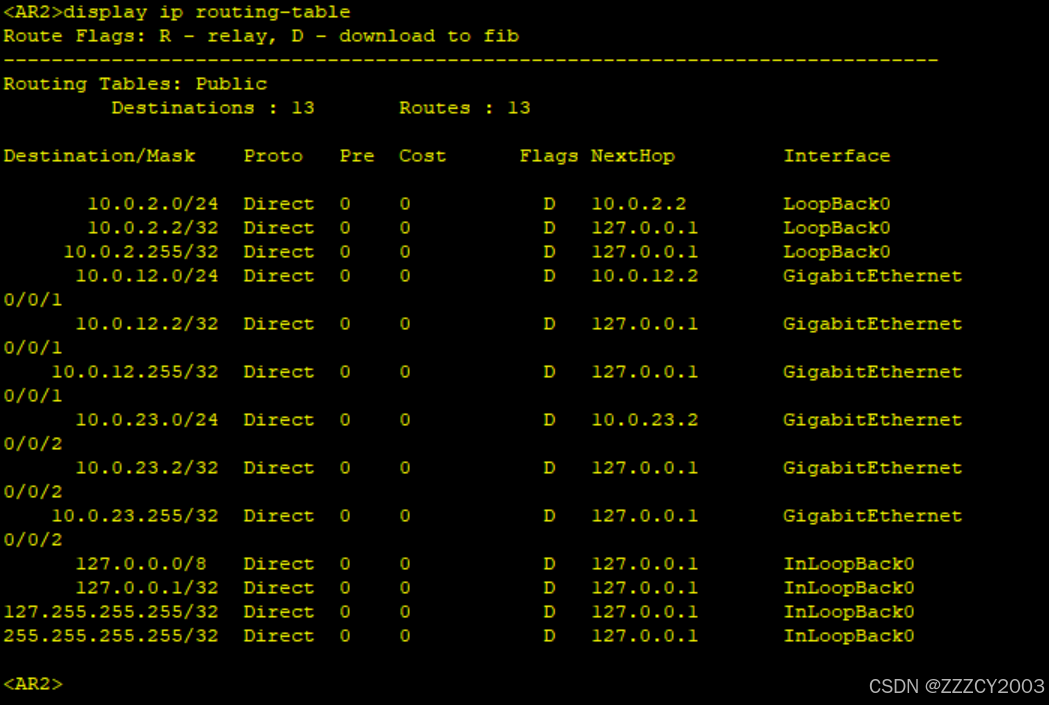The image size is (1049, 705).
Task: Select the 10.0.2.0/24 destination entry
Action: (152, 204)
